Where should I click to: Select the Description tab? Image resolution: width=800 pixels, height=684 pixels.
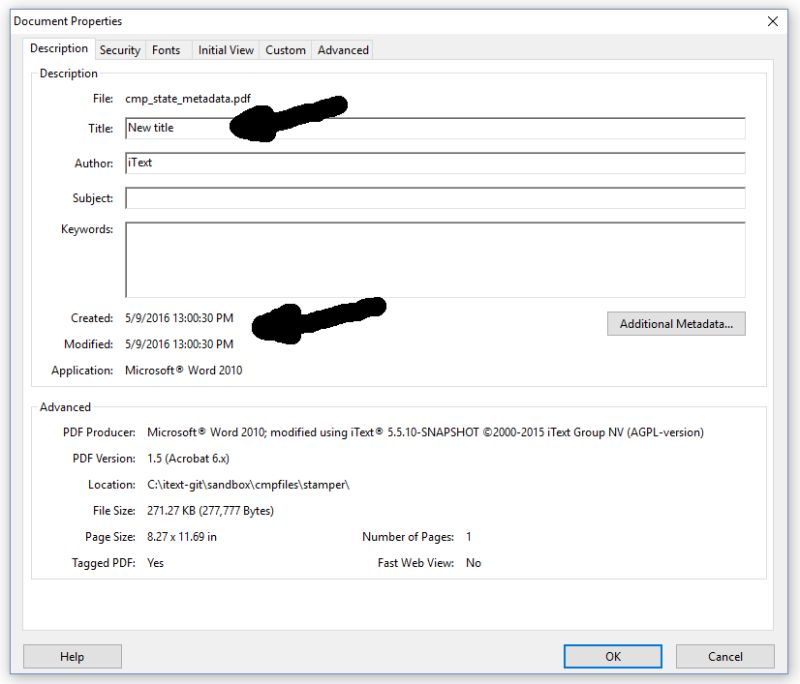[58, 48]
